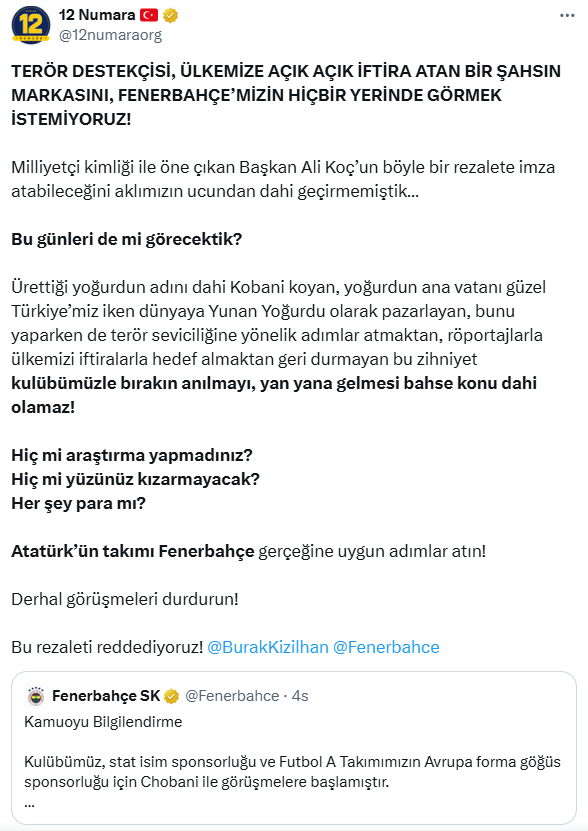Click the Turkish flag emoji in the name
This screenshot has width=588, height=831.
click(x=149, y=15)
